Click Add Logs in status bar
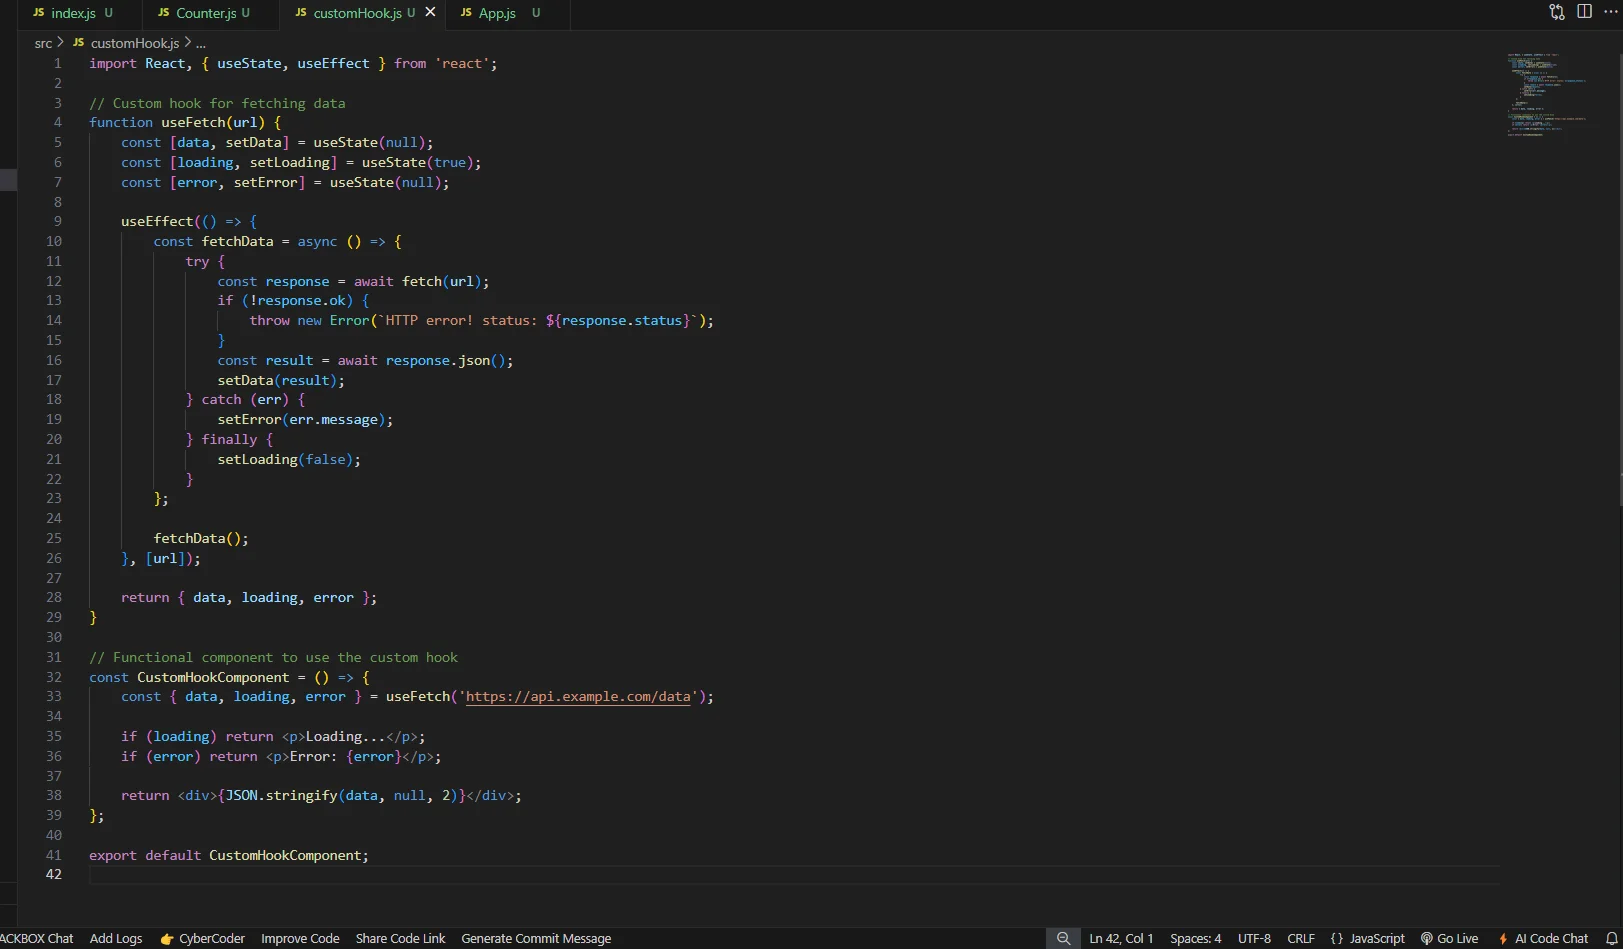 pyautogui.click(x=116, y=938)
